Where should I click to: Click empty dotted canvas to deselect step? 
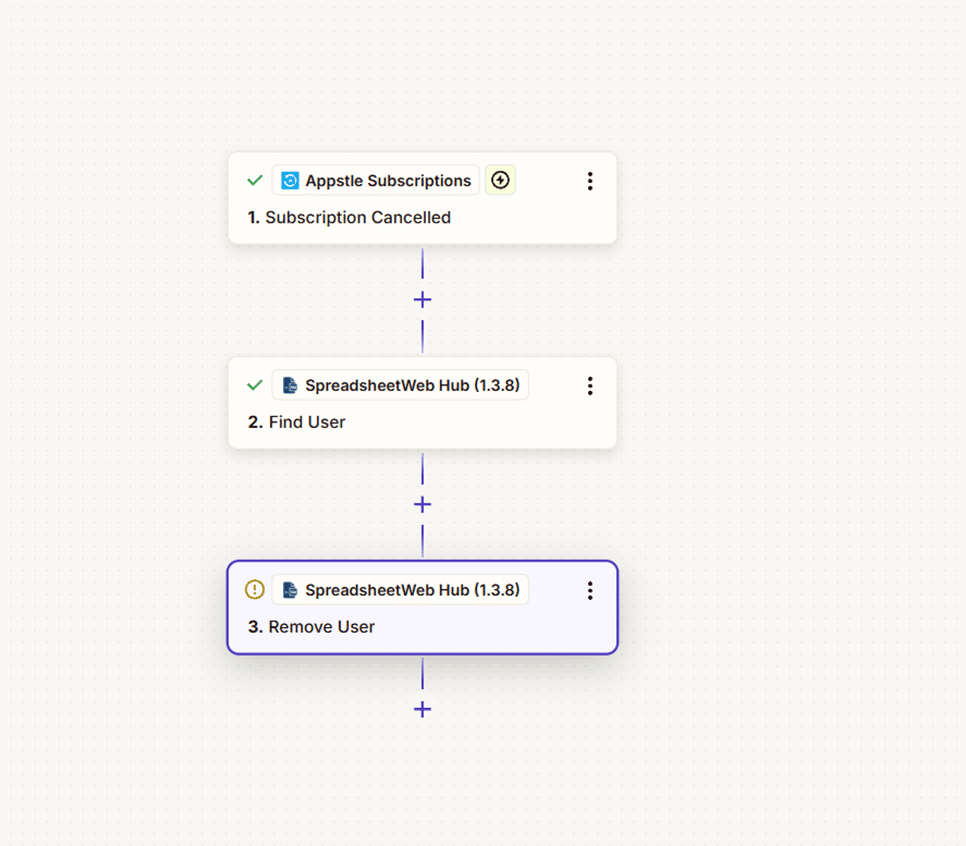tap(780, 420)
